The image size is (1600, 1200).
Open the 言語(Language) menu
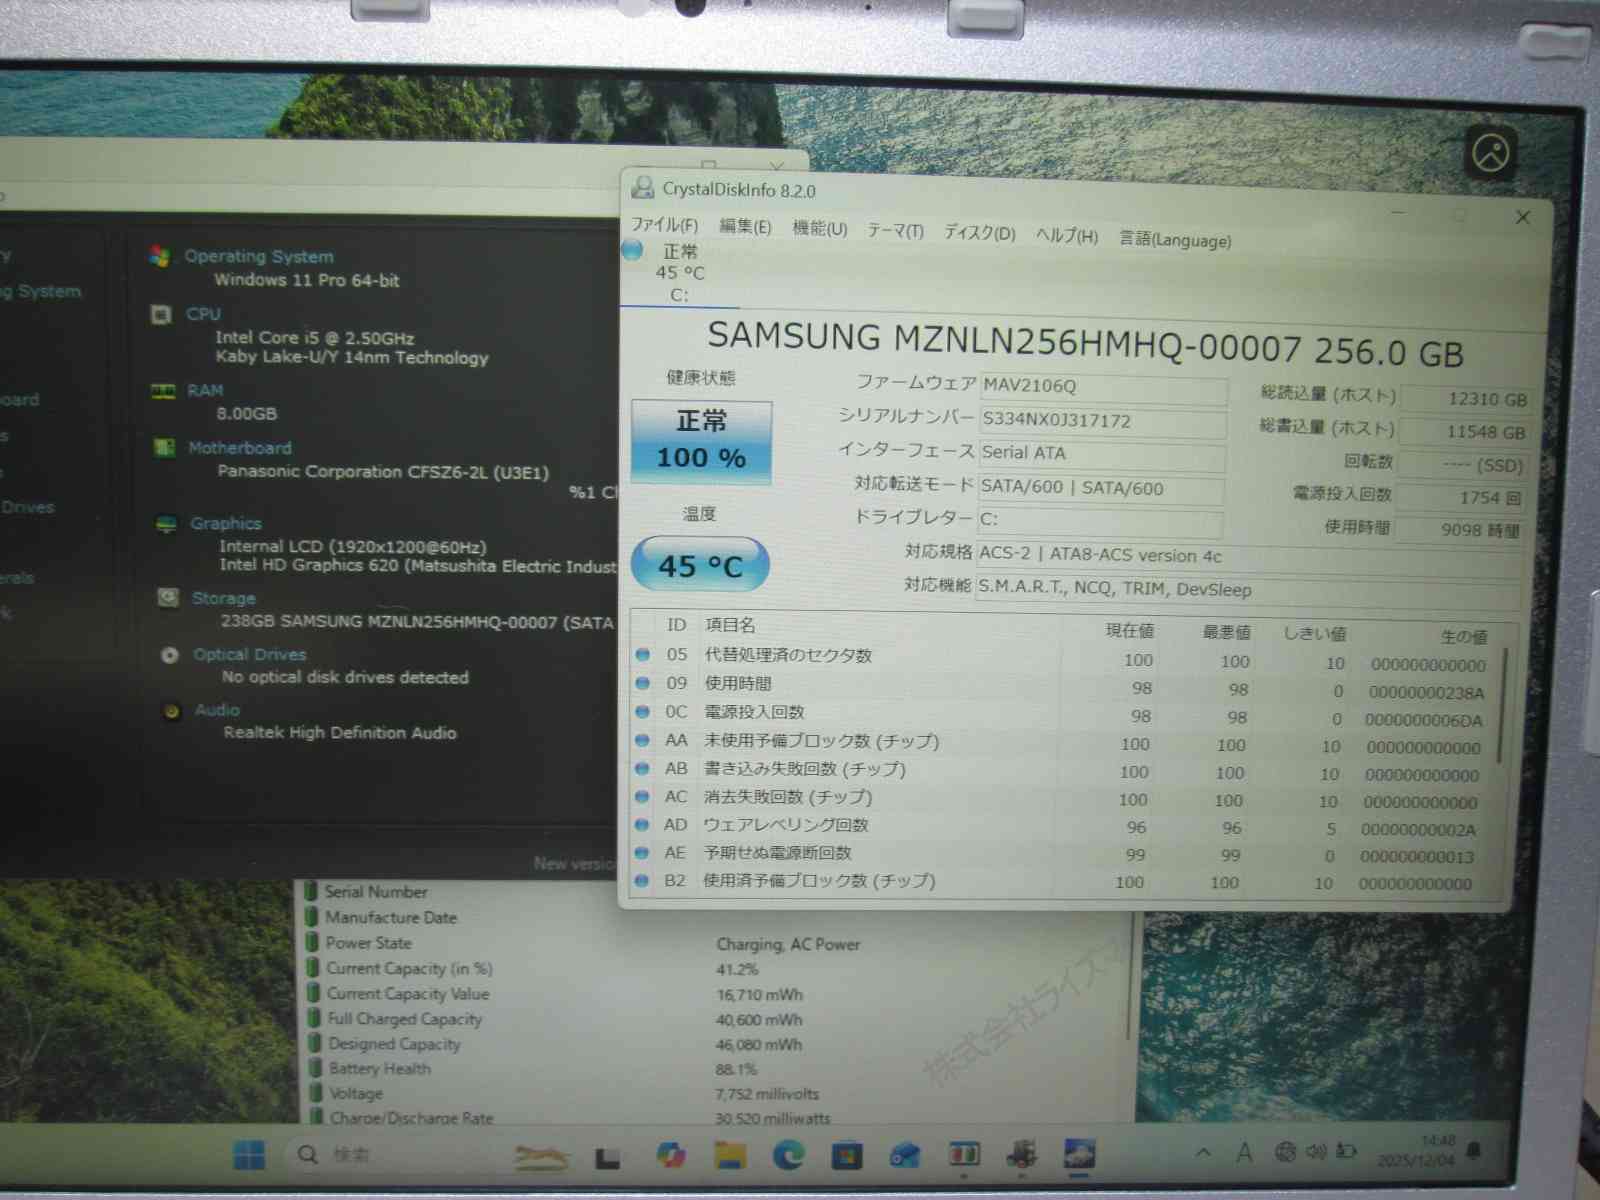pos(1174,240)
